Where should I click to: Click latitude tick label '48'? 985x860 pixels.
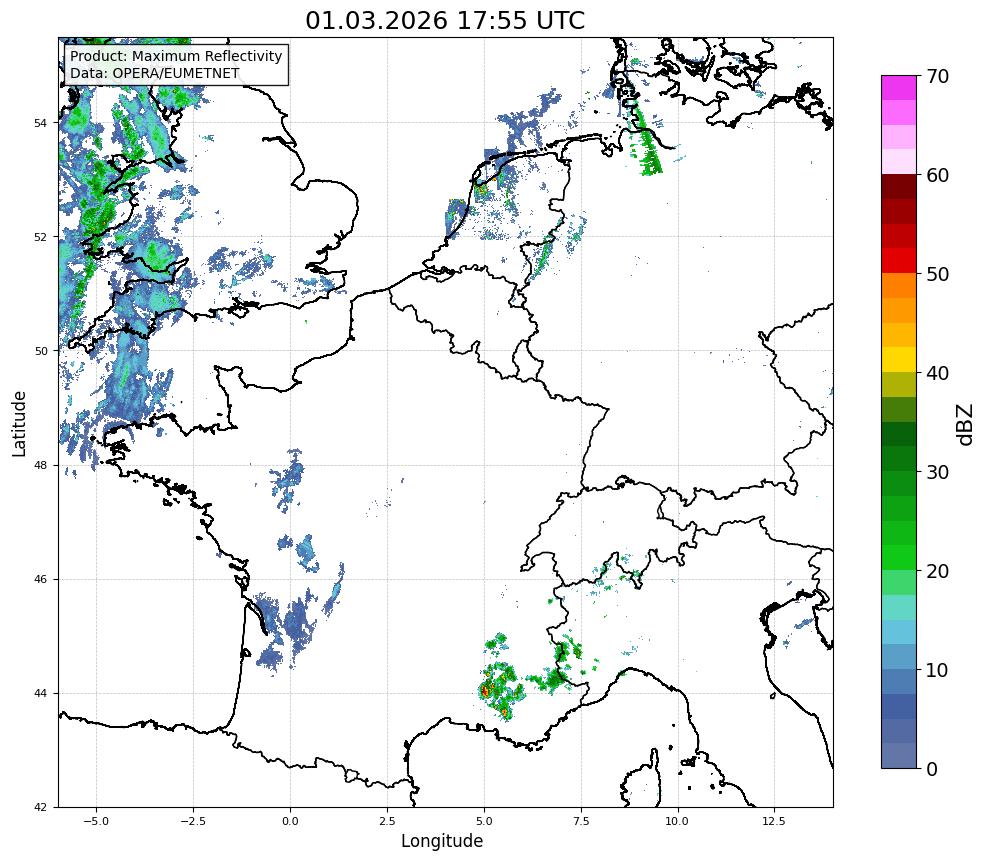pos(41,465)
